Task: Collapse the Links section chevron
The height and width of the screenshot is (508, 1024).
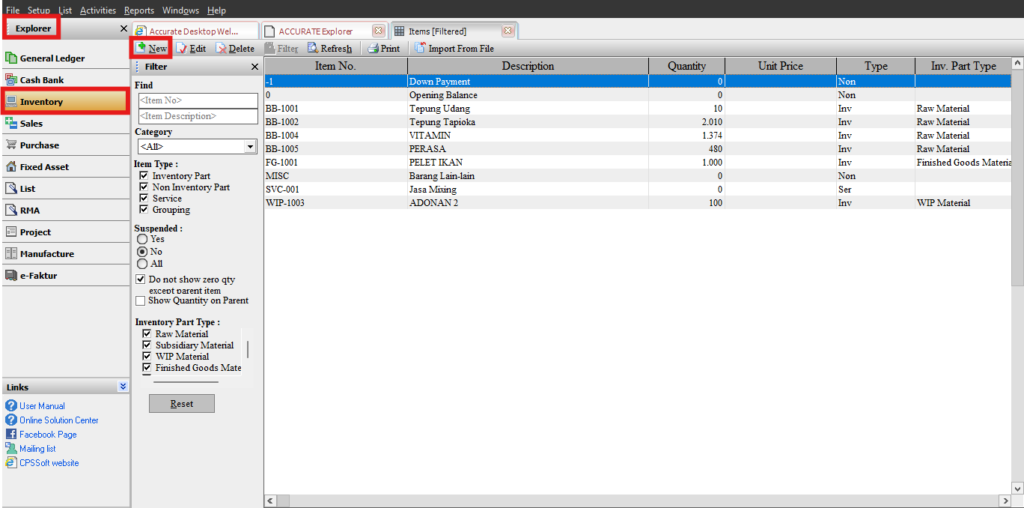Action: 123,387
